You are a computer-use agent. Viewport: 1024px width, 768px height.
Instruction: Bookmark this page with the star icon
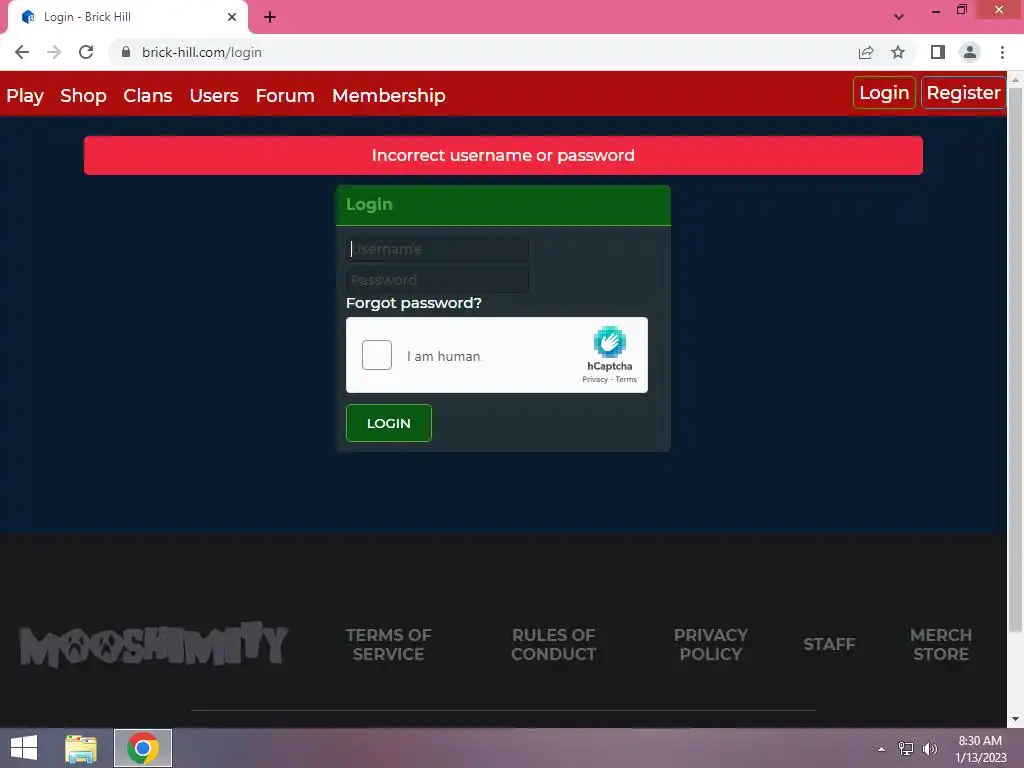tap(898, 52)
